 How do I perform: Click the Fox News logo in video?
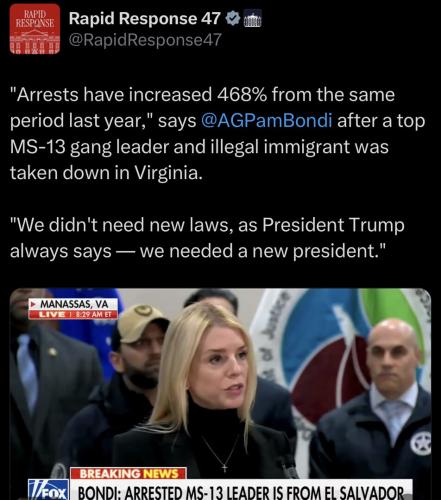pos(49,490)
